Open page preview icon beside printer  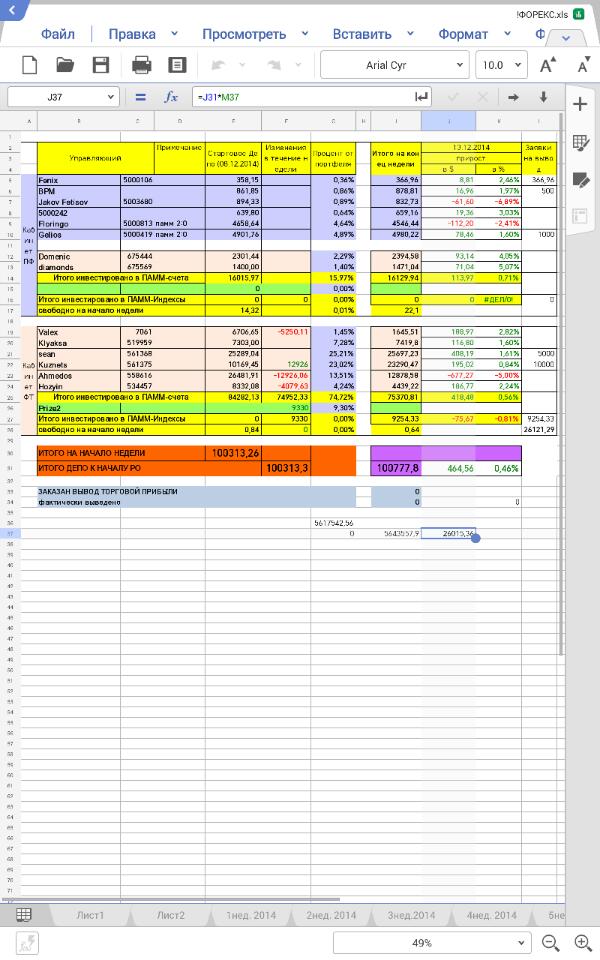click(x=177, y=65)
